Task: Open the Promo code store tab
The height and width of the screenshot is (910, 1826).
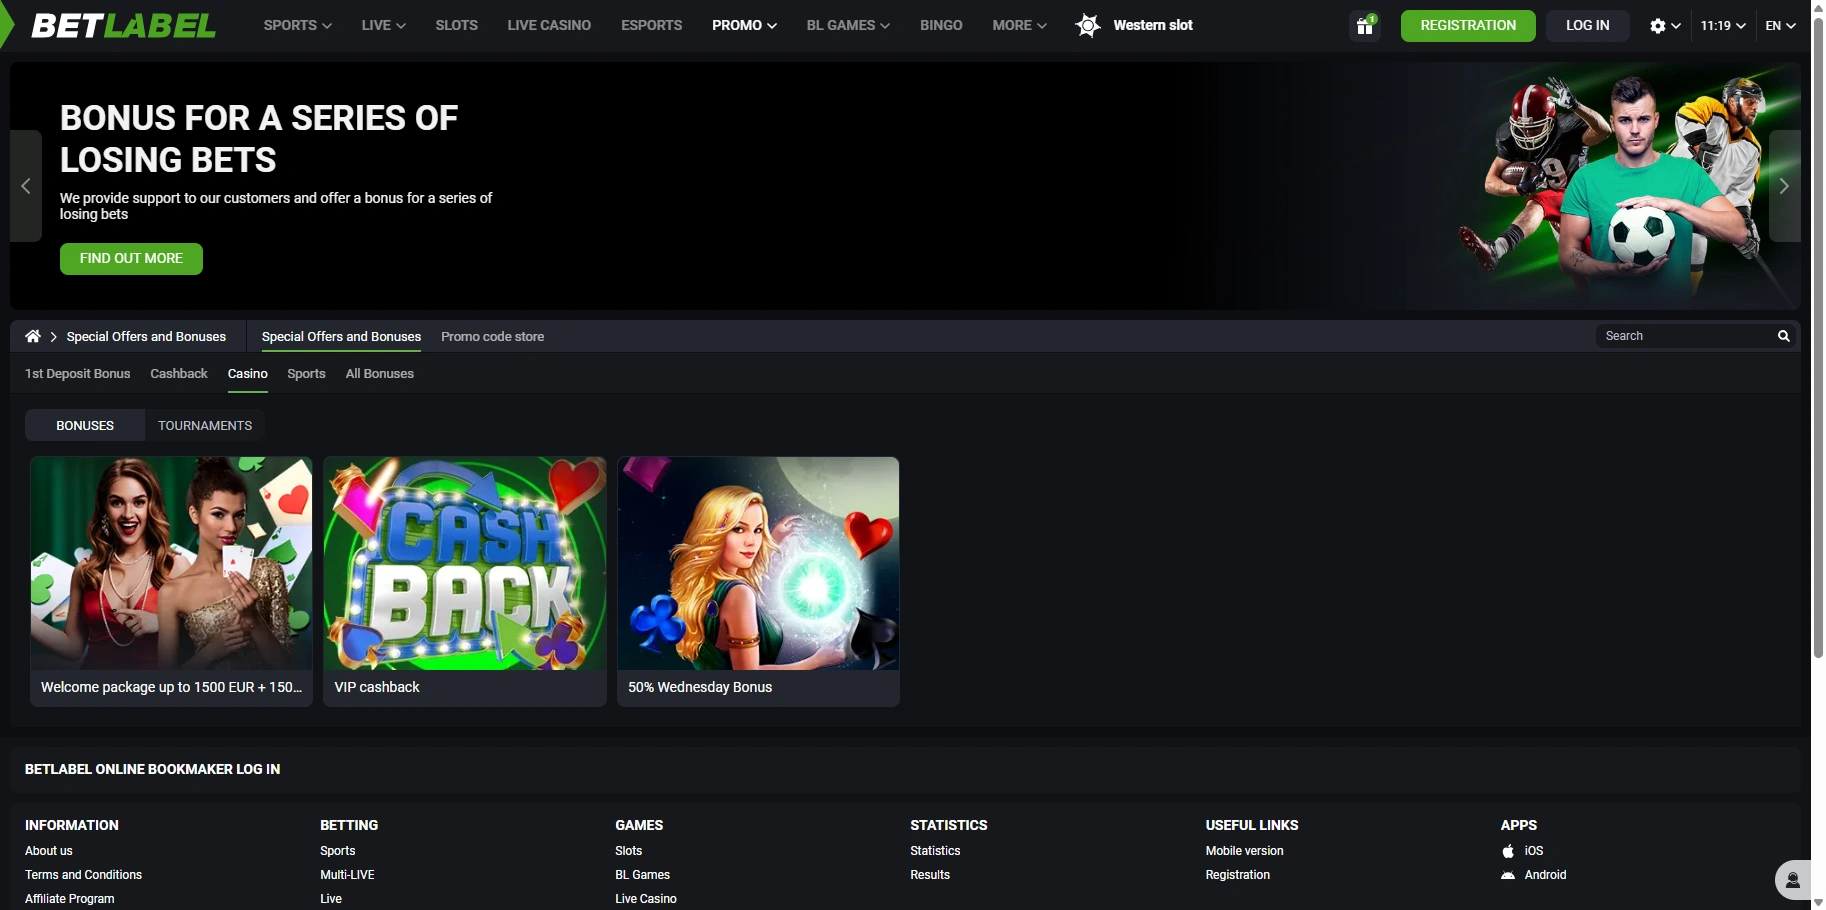Action: click(492, 337)
